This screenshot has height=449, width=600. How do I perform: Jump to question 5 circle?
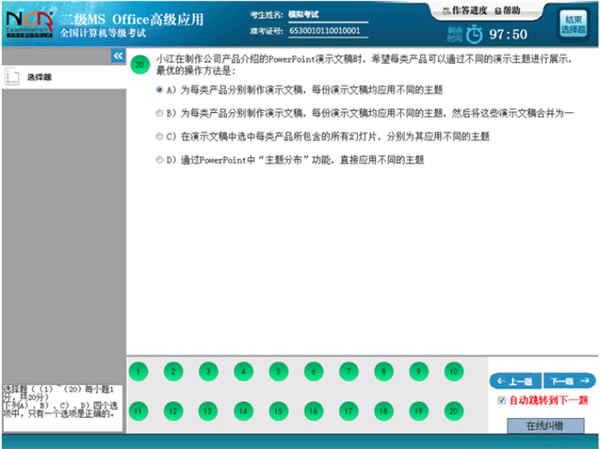coord(279,371)
